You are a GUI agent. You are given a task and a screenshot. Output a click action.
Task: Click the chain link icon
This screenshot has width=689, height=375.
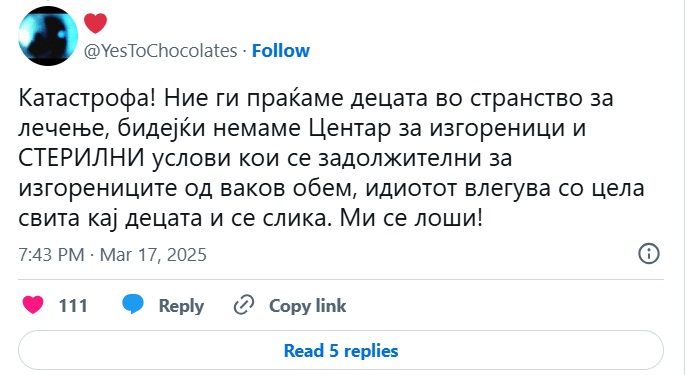point(244,305)
